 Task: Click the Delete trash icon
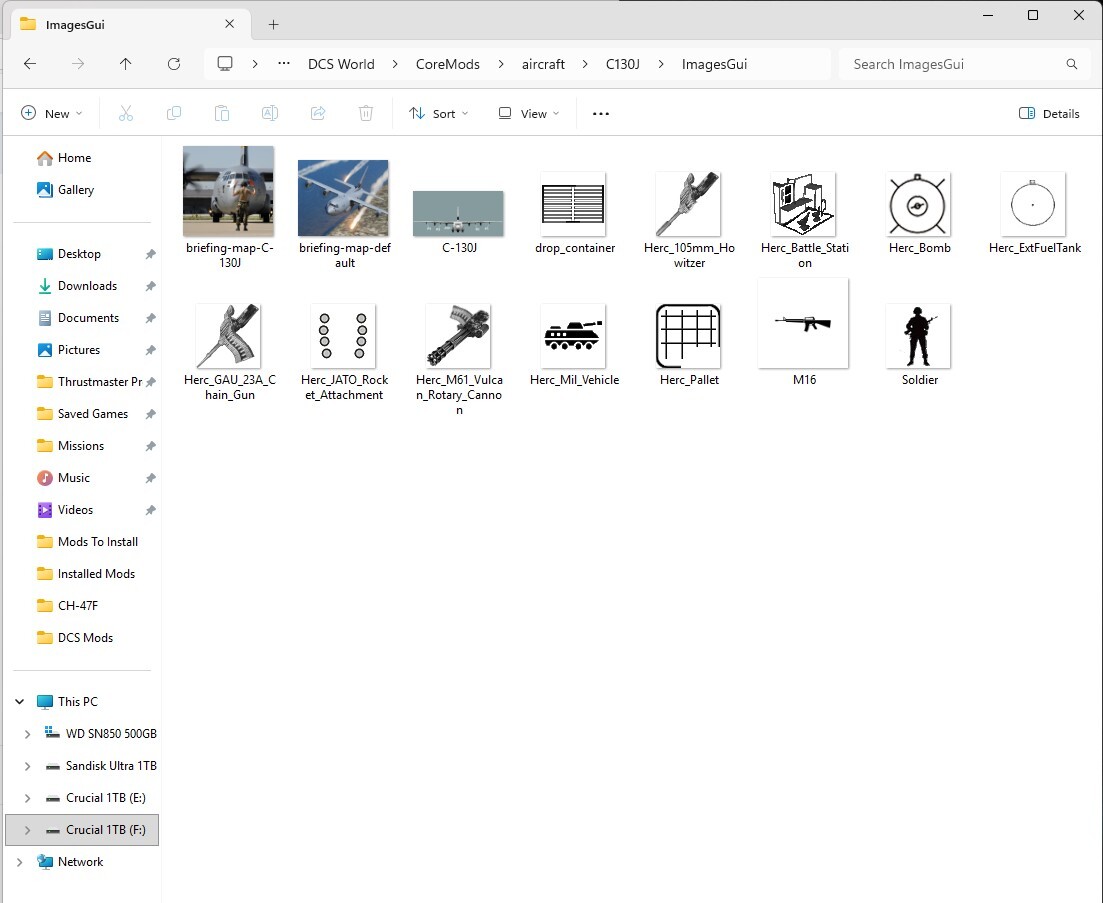(366, 113)
